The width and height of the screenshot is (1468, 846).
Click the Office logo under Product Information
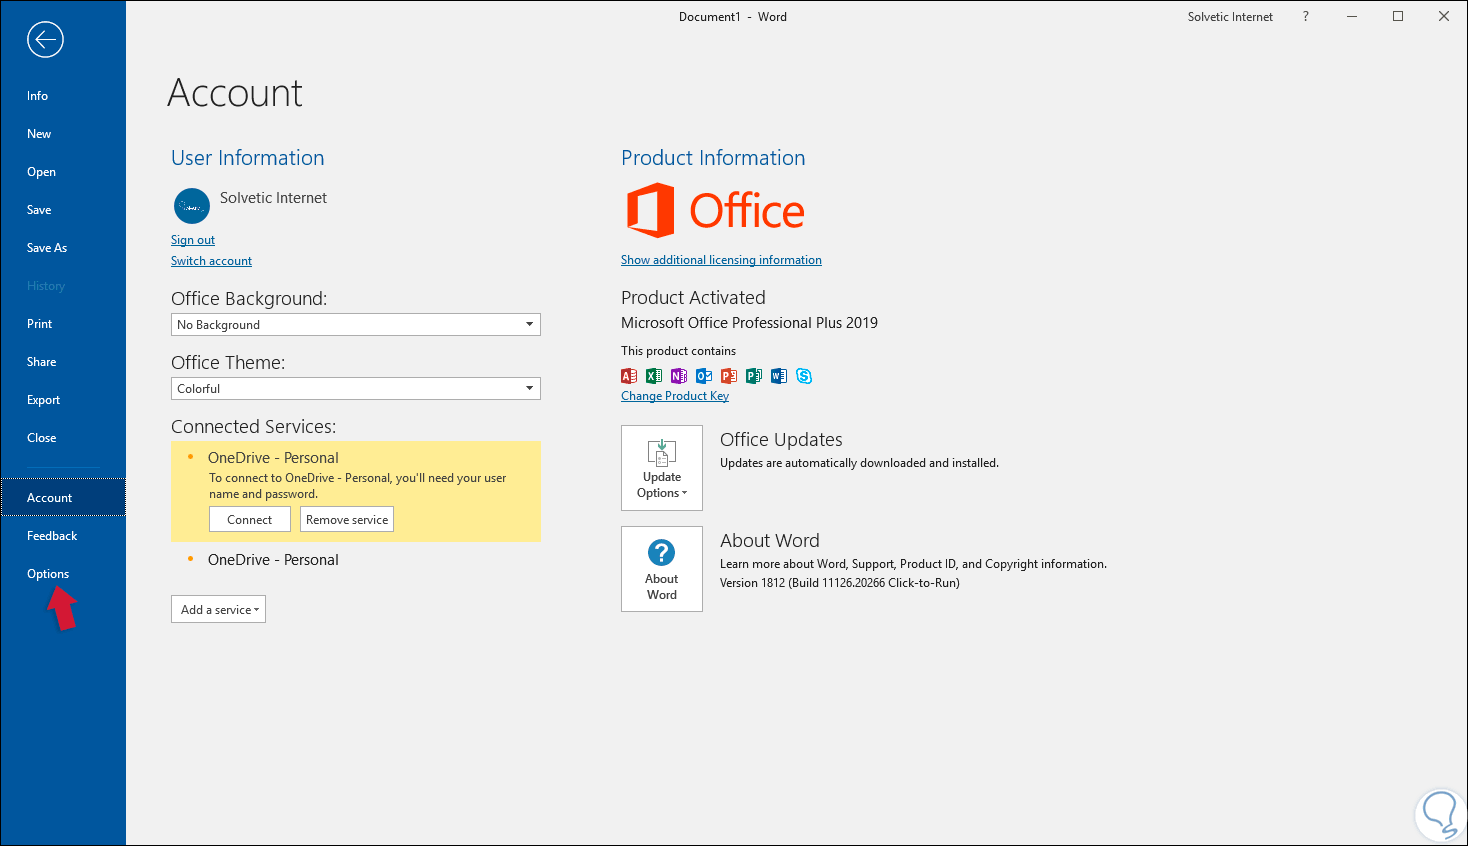click(x=715, y=210)
